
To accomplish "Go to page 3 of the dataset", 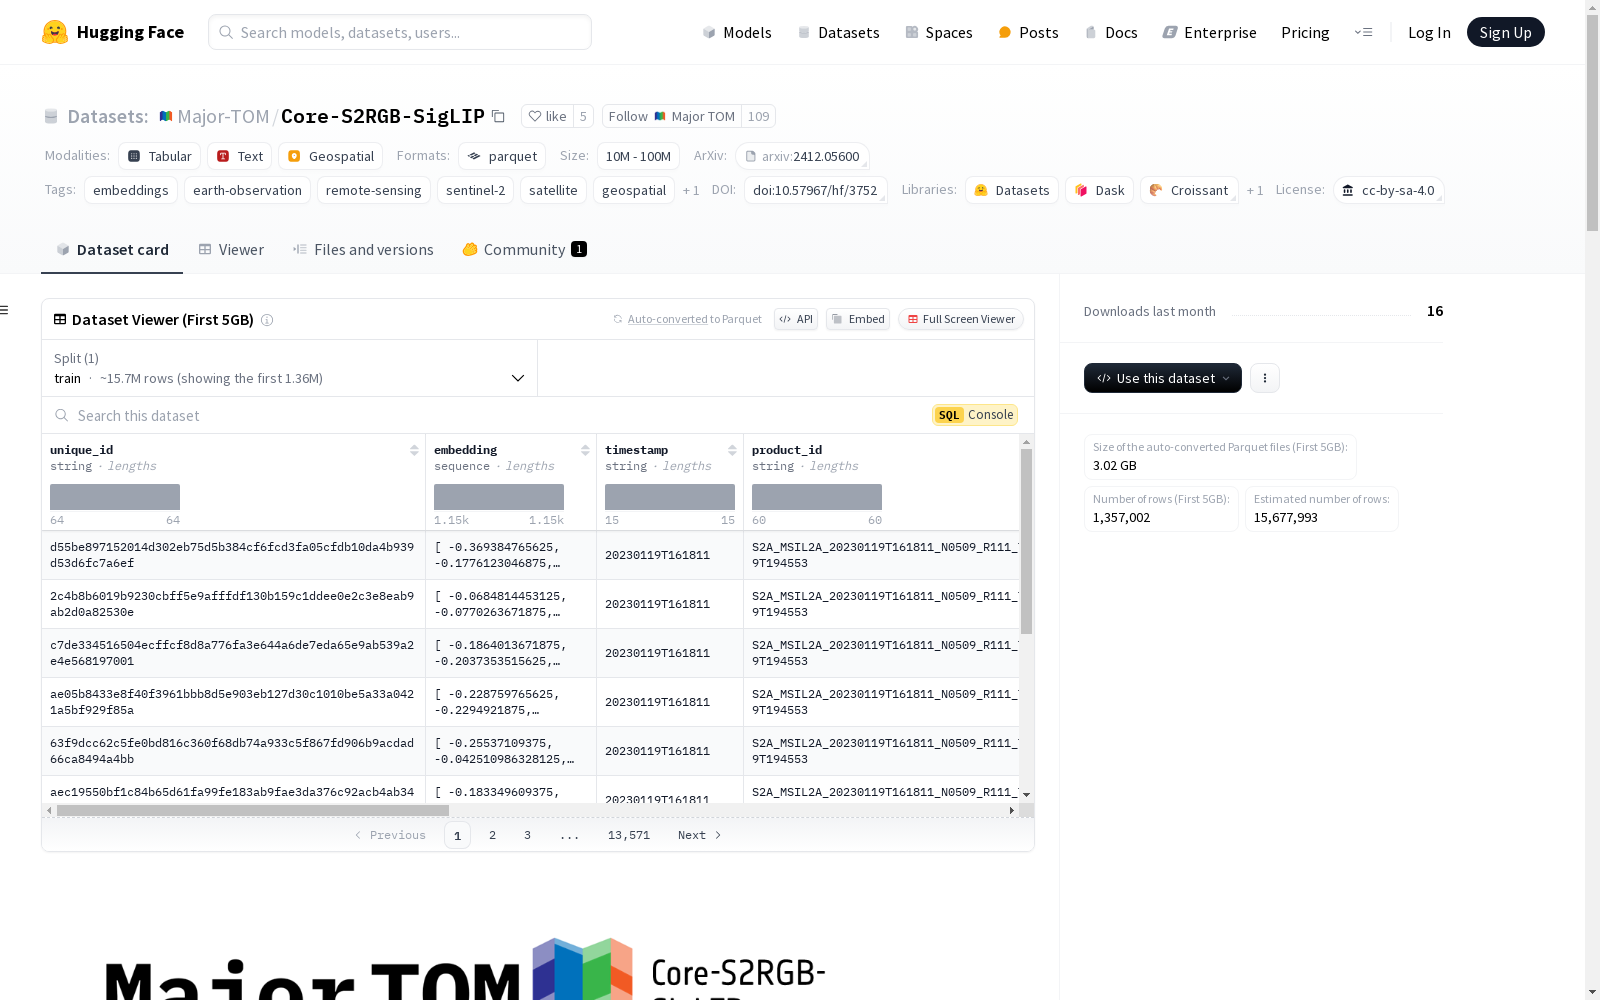I will 527,835.
